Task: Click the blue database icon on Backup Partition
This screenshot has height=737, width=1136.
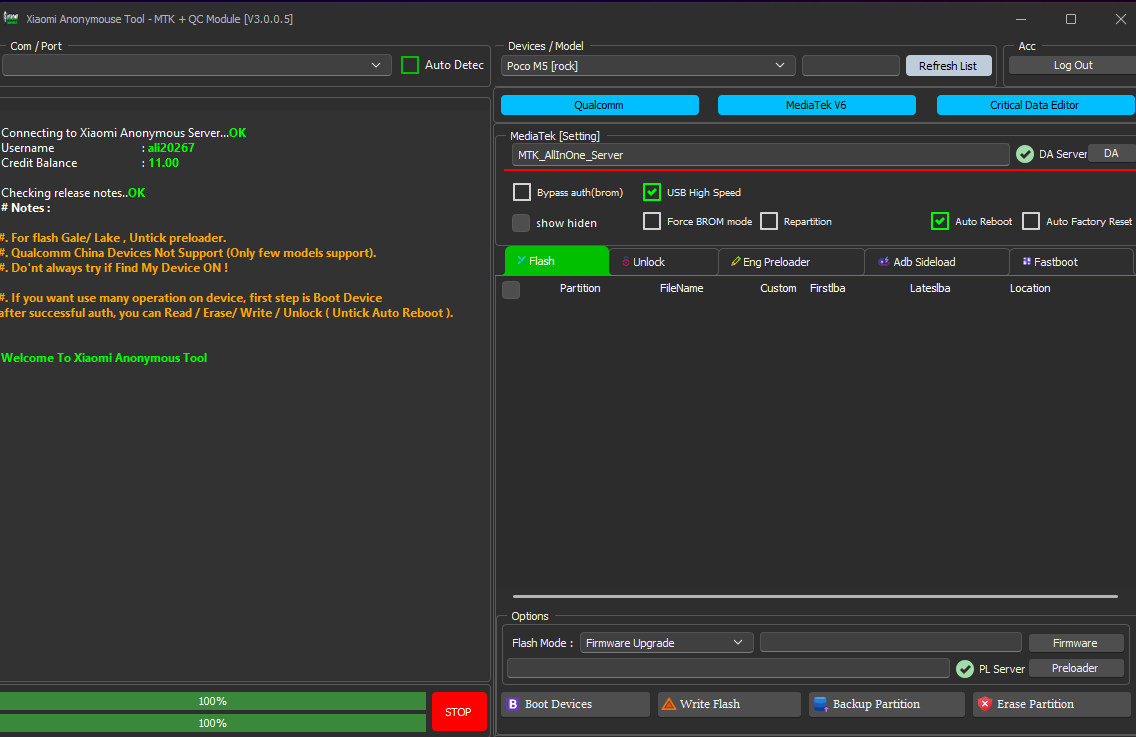Action: [821, 704]
